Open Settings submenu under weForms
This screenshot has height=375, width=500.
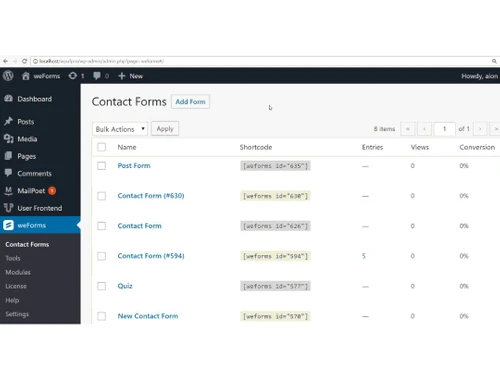tap(17, 314)
